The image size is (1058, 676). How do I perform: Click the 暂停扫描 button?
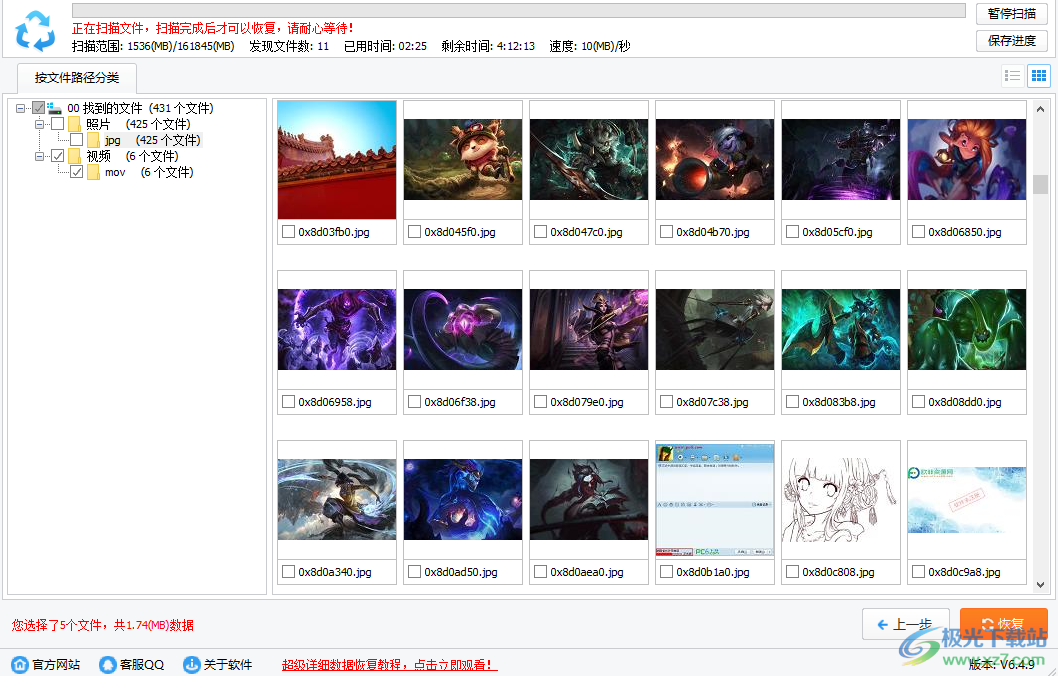tap(1011, 14)
